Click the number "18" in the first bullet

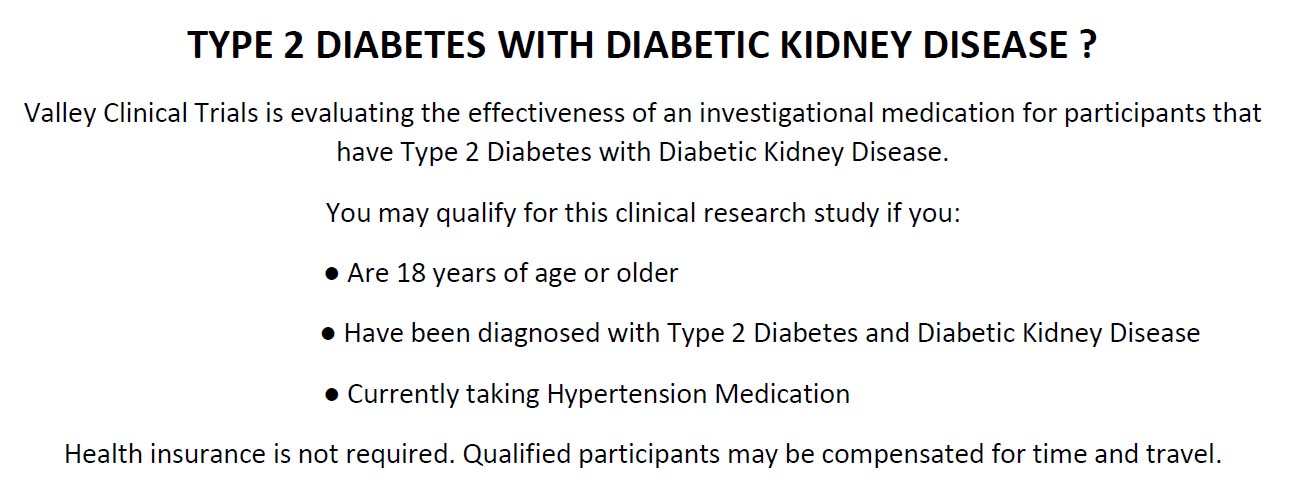pyautogui.click(x=409, y=273)
